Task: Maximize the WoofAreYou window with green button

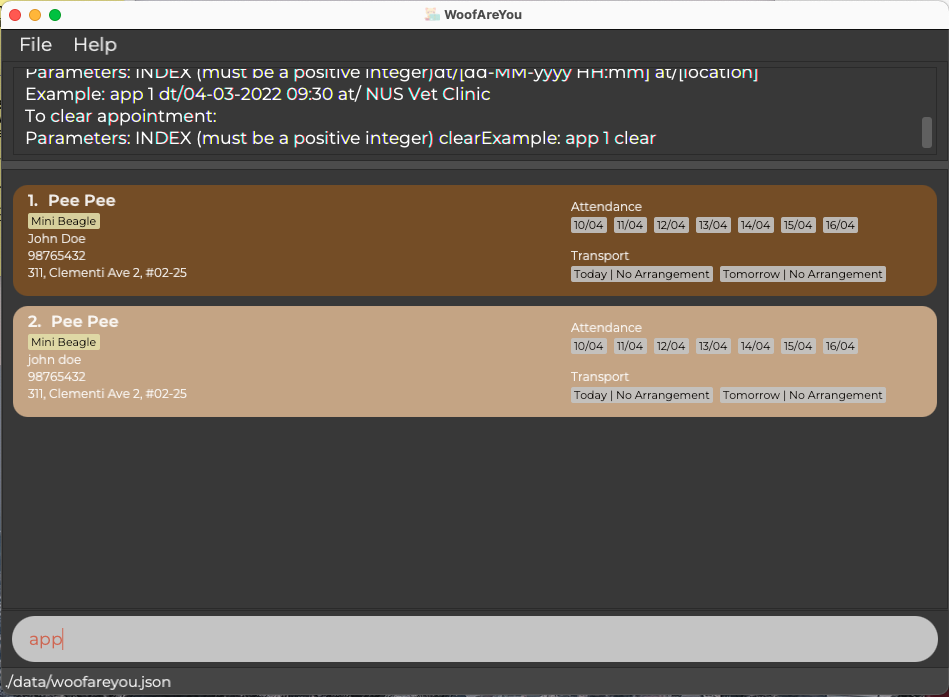Action: (x=55, y=15)
